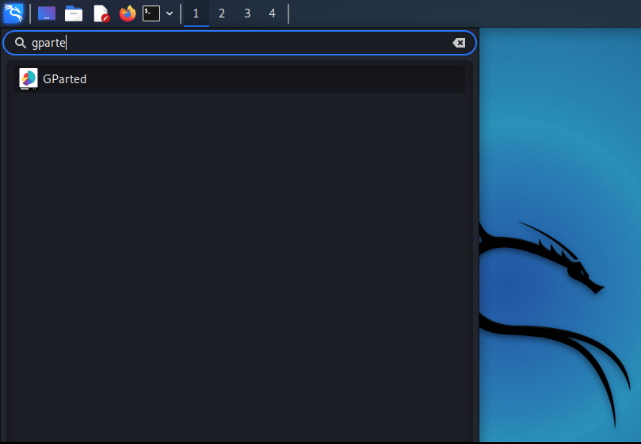Click the search field containing 'gparte'
The width and height of the screenshot is (641, 444).
[240, 43]
